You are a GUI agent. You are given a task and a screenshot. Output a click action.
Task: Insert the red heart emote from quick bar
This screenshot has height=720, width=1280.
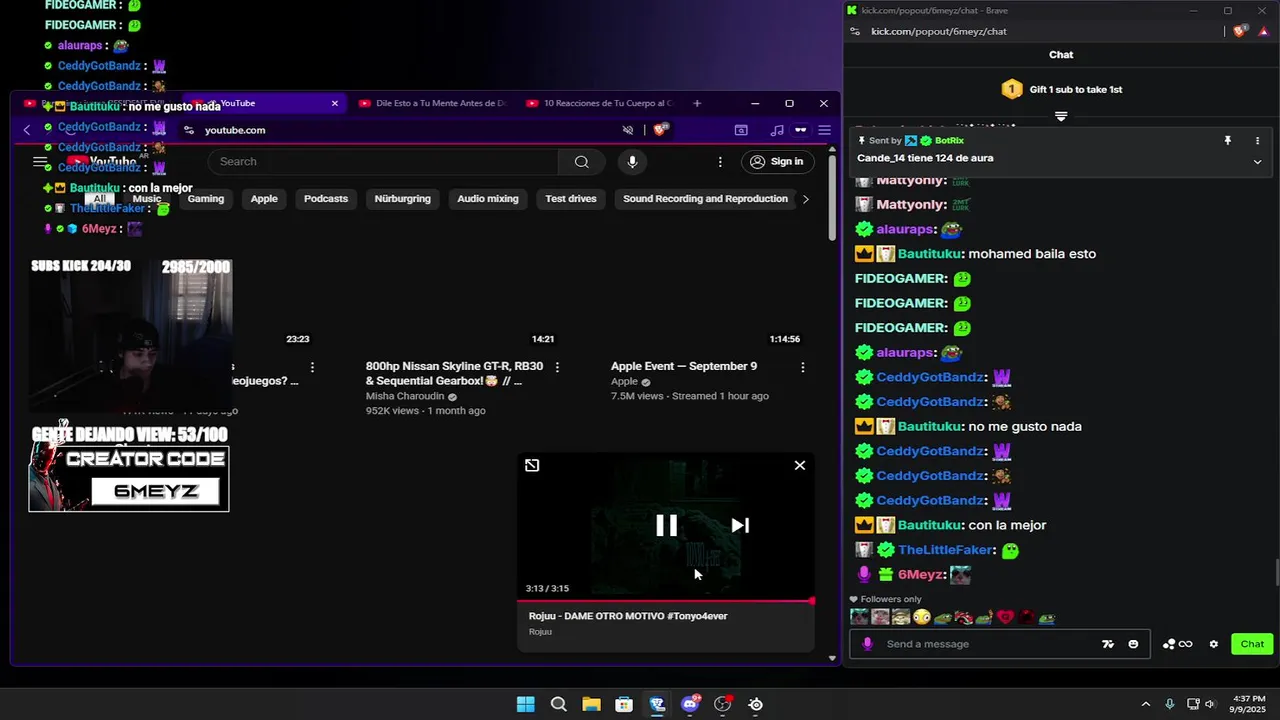1005,617
